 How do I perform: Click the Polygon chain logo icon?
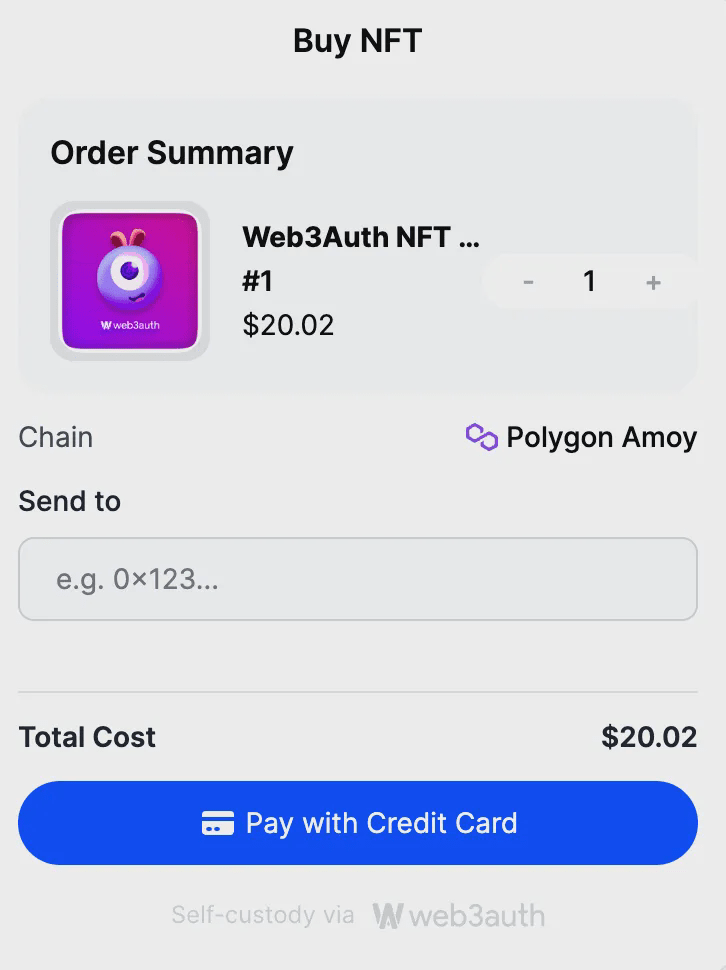[x=481, y=437]
